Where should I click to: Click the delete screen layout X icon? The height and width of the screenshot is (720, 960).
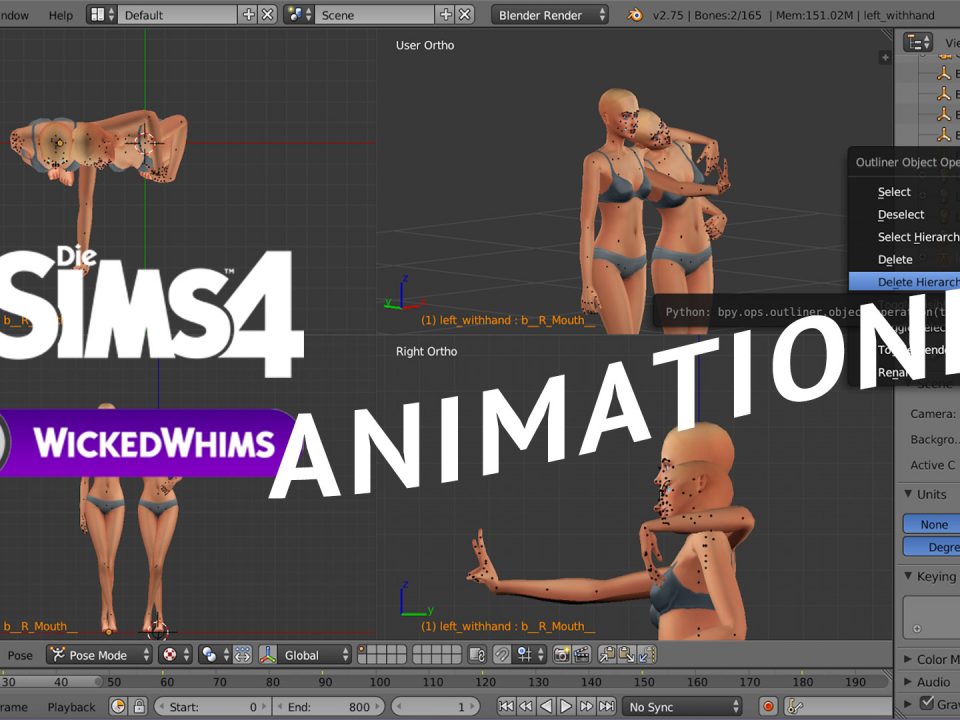click(x=268, y=15)
